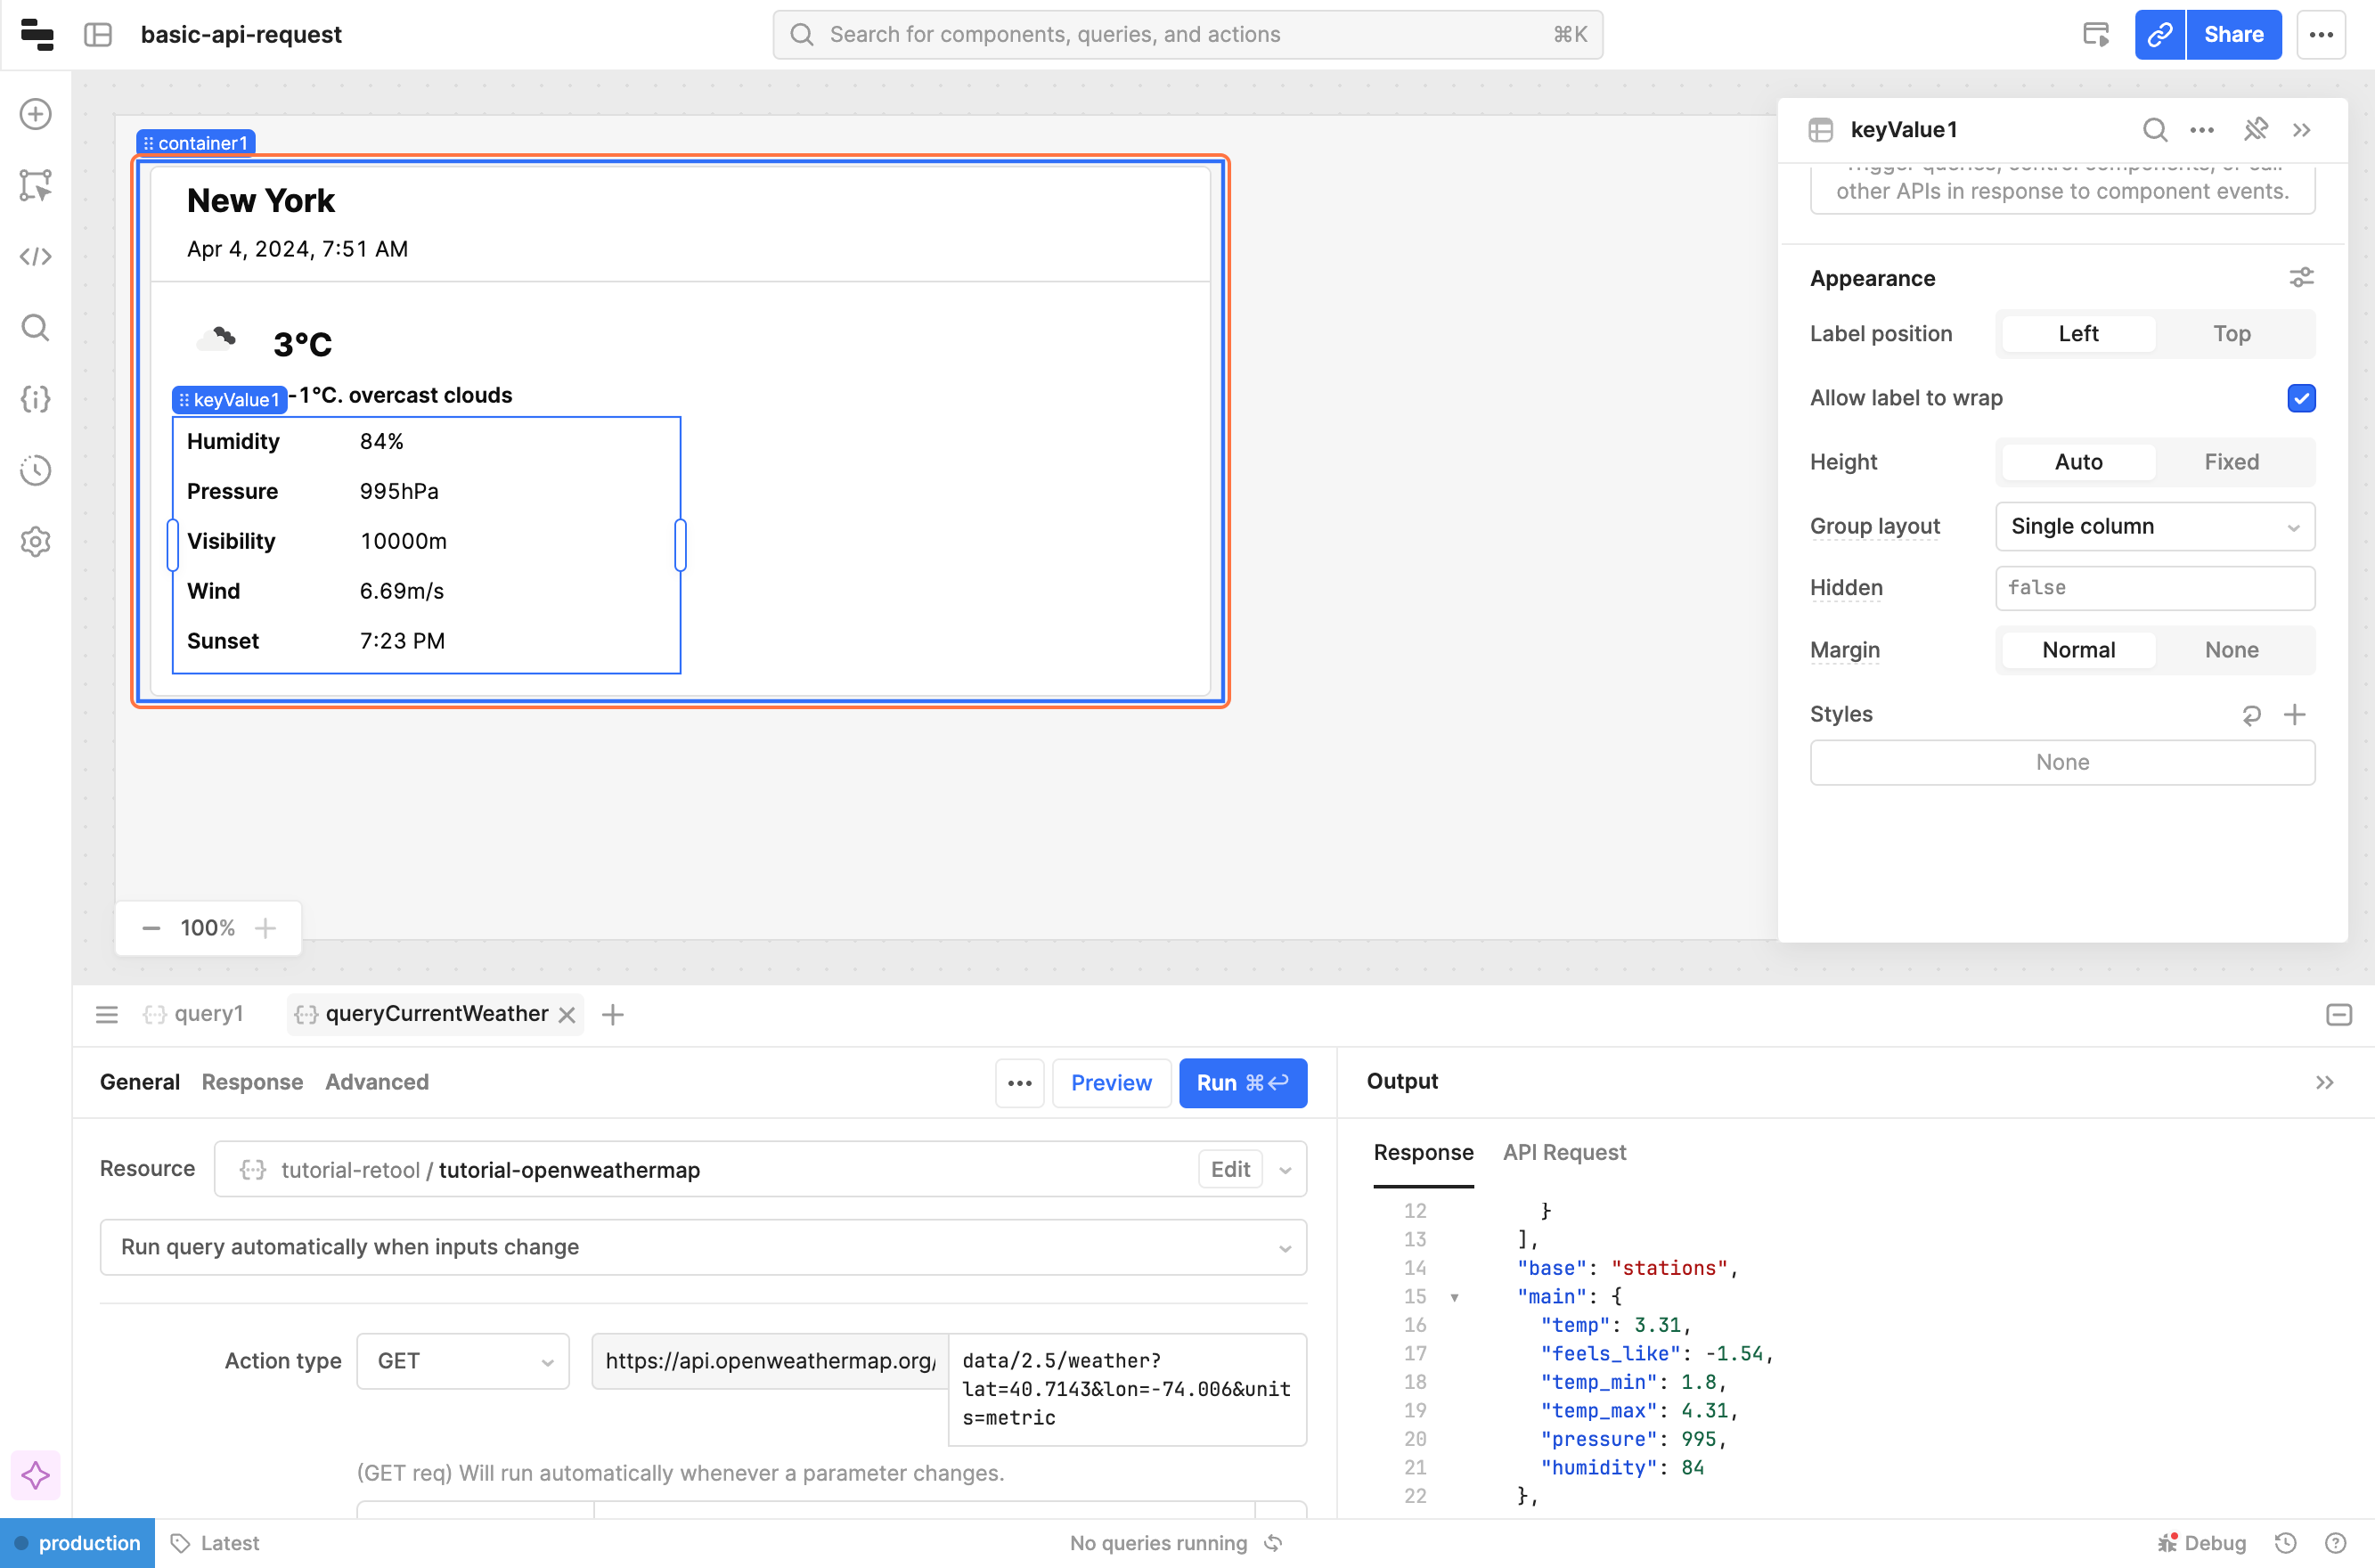
Task: Open the code panel icon in left sidebar
Action: (x=36, y=257)
